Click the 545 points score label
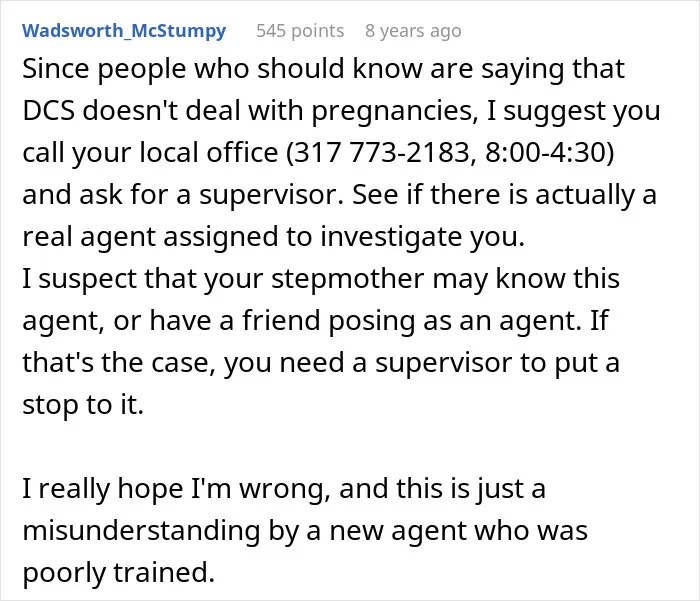This screenshot has width=700, height=601. (300, 31)
